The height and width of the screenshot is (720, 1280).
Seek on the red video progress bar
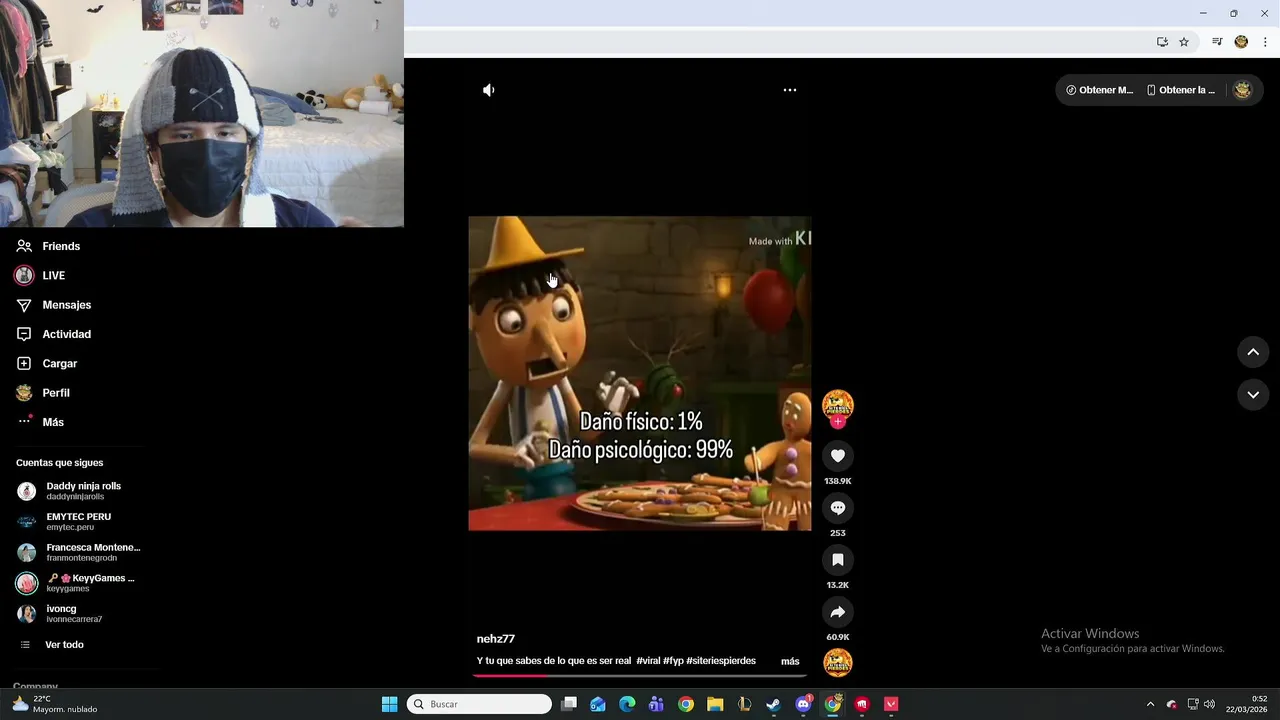click(640, 675)
